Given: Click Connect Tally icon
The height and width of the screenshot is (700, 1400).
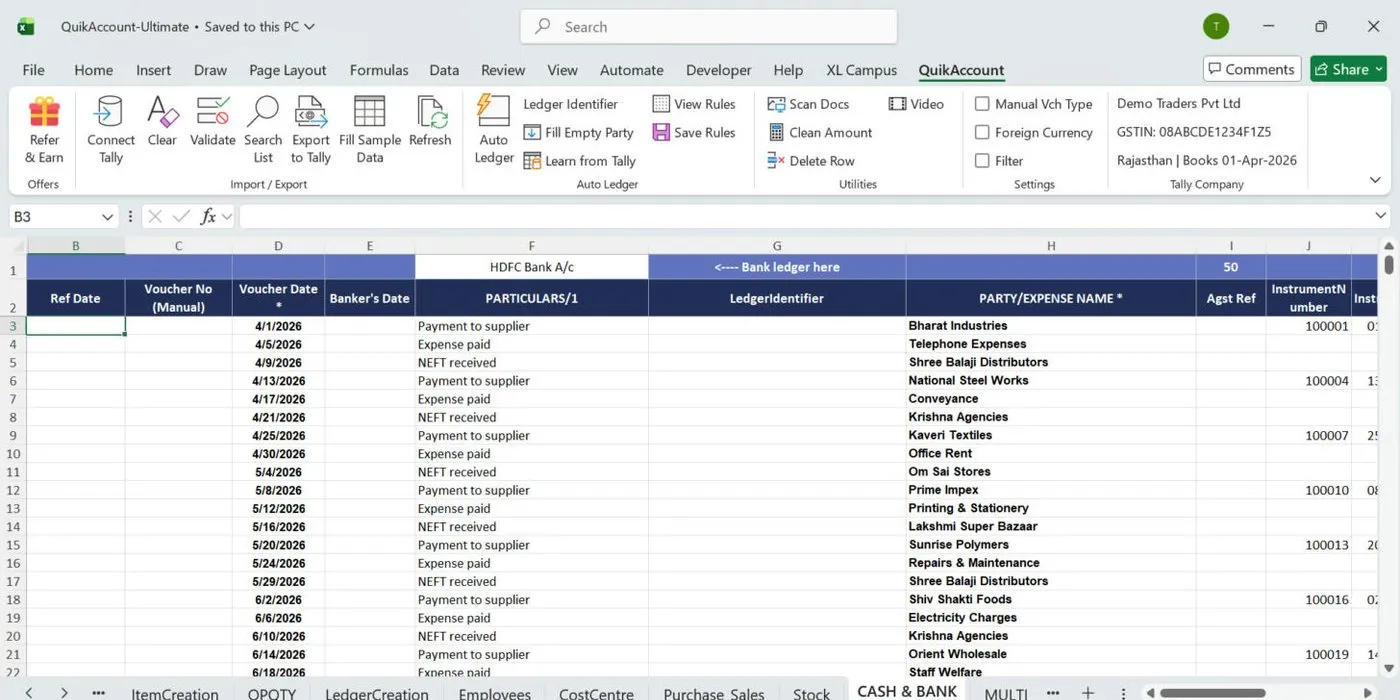Looking at the screenshot, I should 110,130.
